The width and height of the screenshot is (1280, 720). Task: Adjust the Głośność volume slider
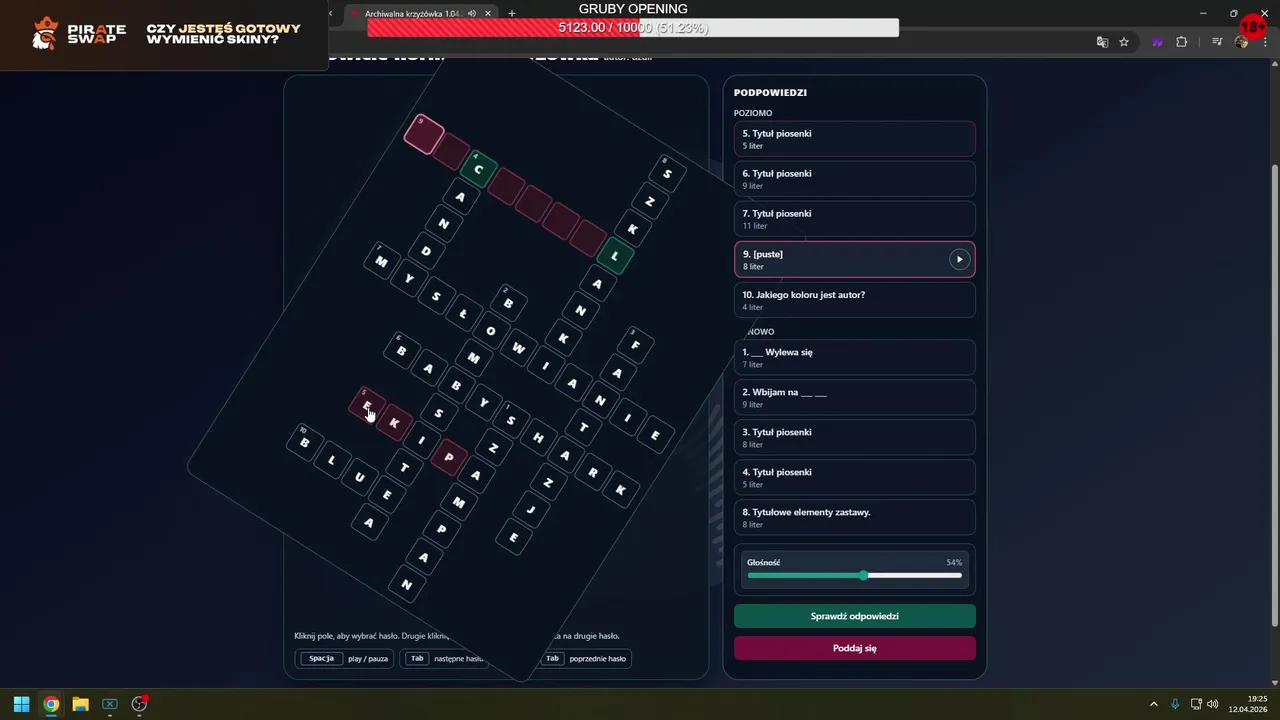(x=854, y=575)
